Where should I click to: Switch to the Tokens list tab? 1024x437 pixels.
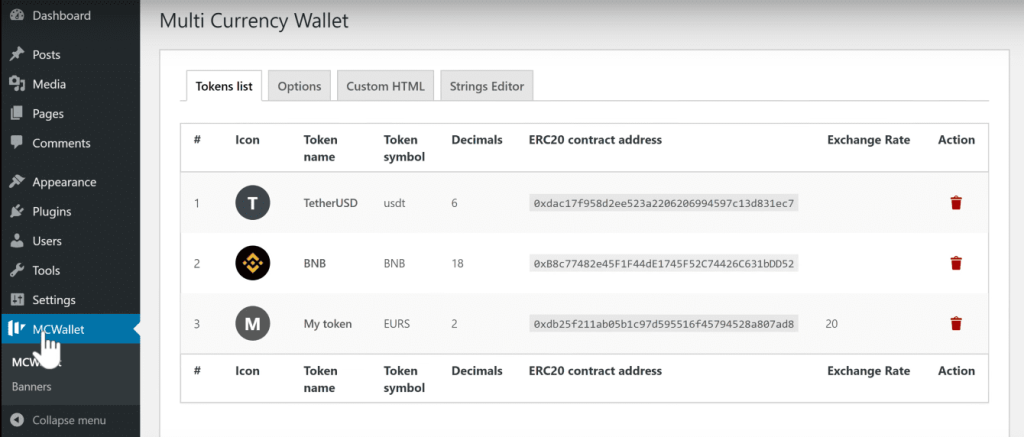[x=224, y=86]
